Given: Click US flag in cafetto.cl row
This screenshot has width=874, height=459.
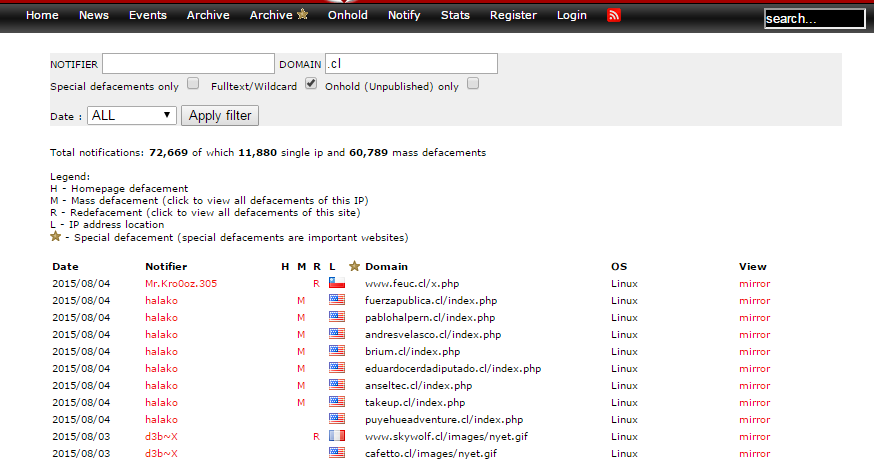Looking at the screenshot, I should tap(337, 452).
